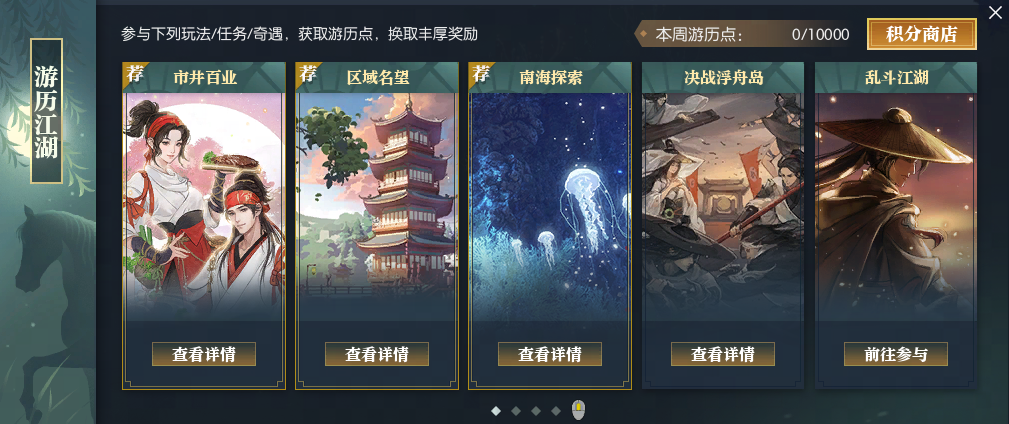Click 查看详情 under 决战浮舟岛
Viewport: 1009px width, 424px height.
click(723, 354)
